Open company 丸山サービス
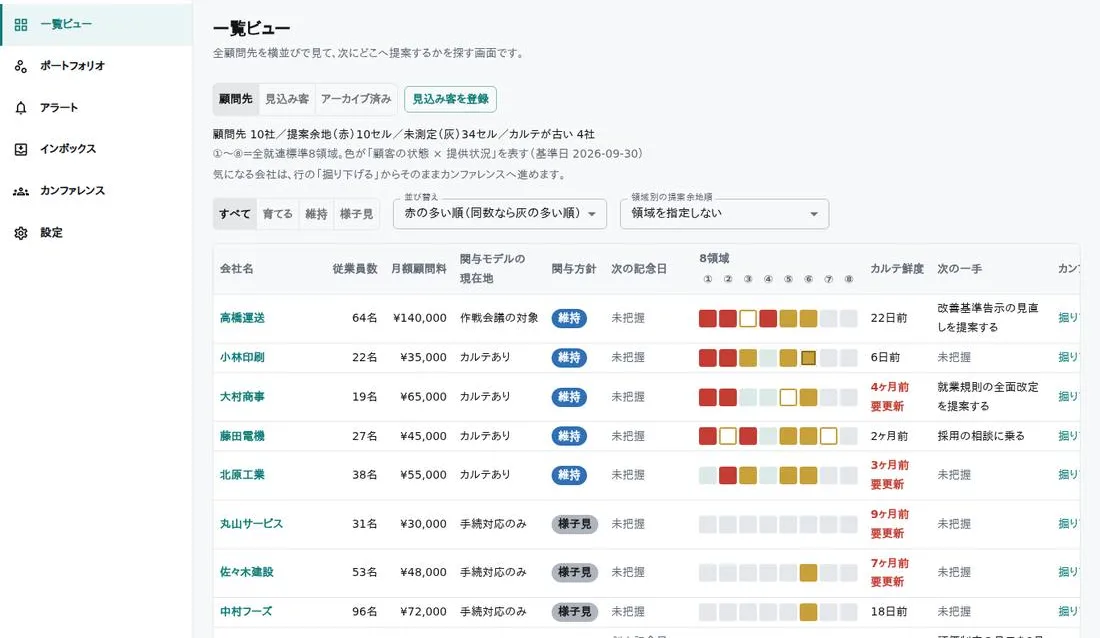 click(x=251, y=524)
